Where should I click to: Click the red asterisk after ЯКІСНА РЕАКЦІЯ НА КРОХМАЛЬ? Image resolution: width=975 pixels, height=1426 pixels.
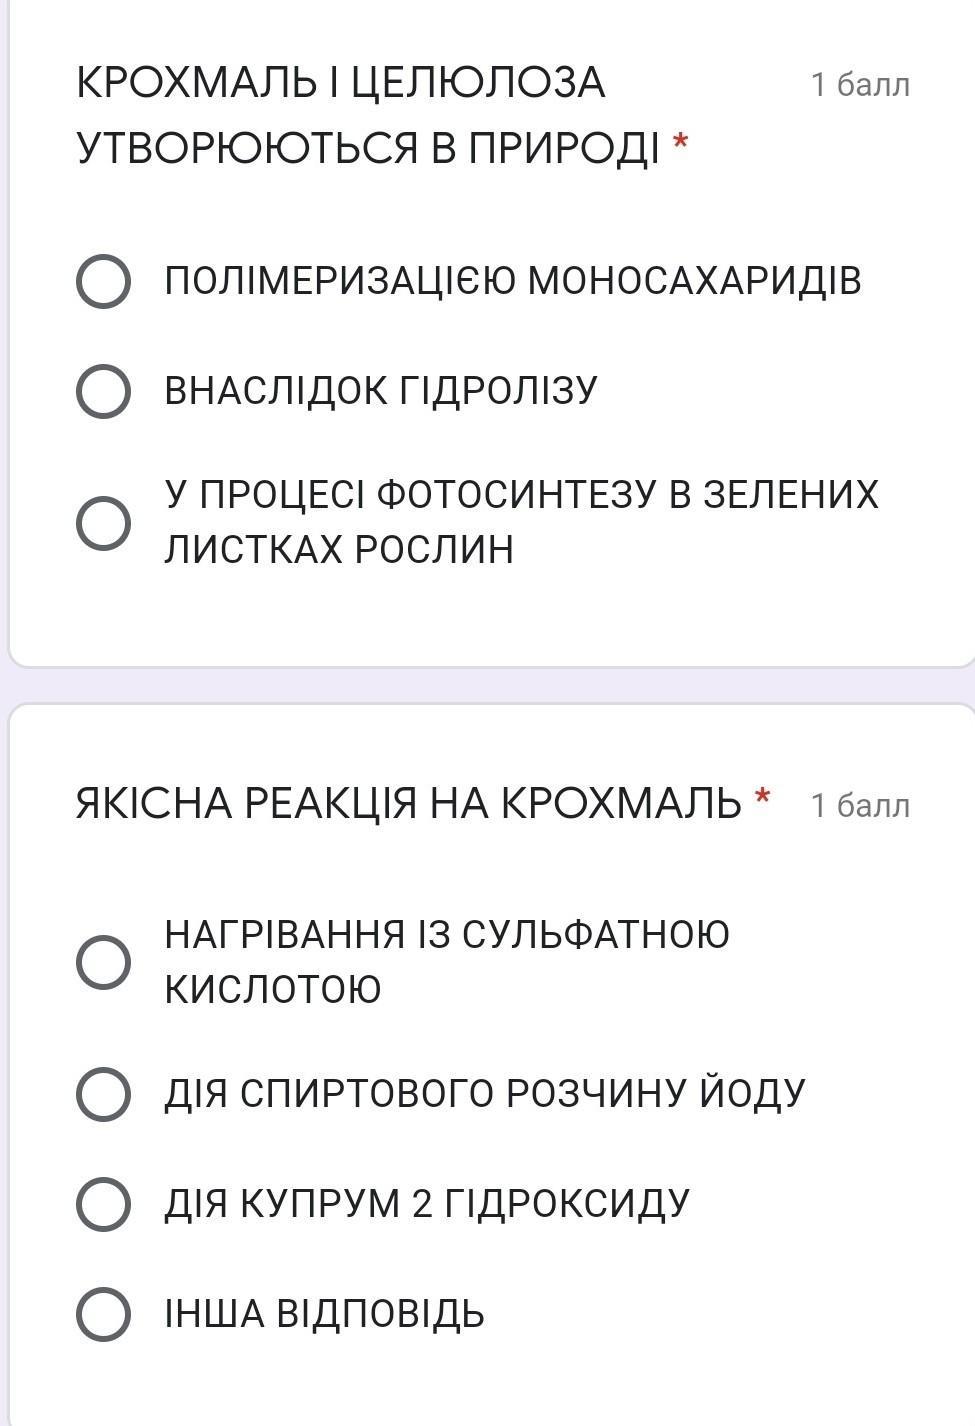(x=763, y=797)
